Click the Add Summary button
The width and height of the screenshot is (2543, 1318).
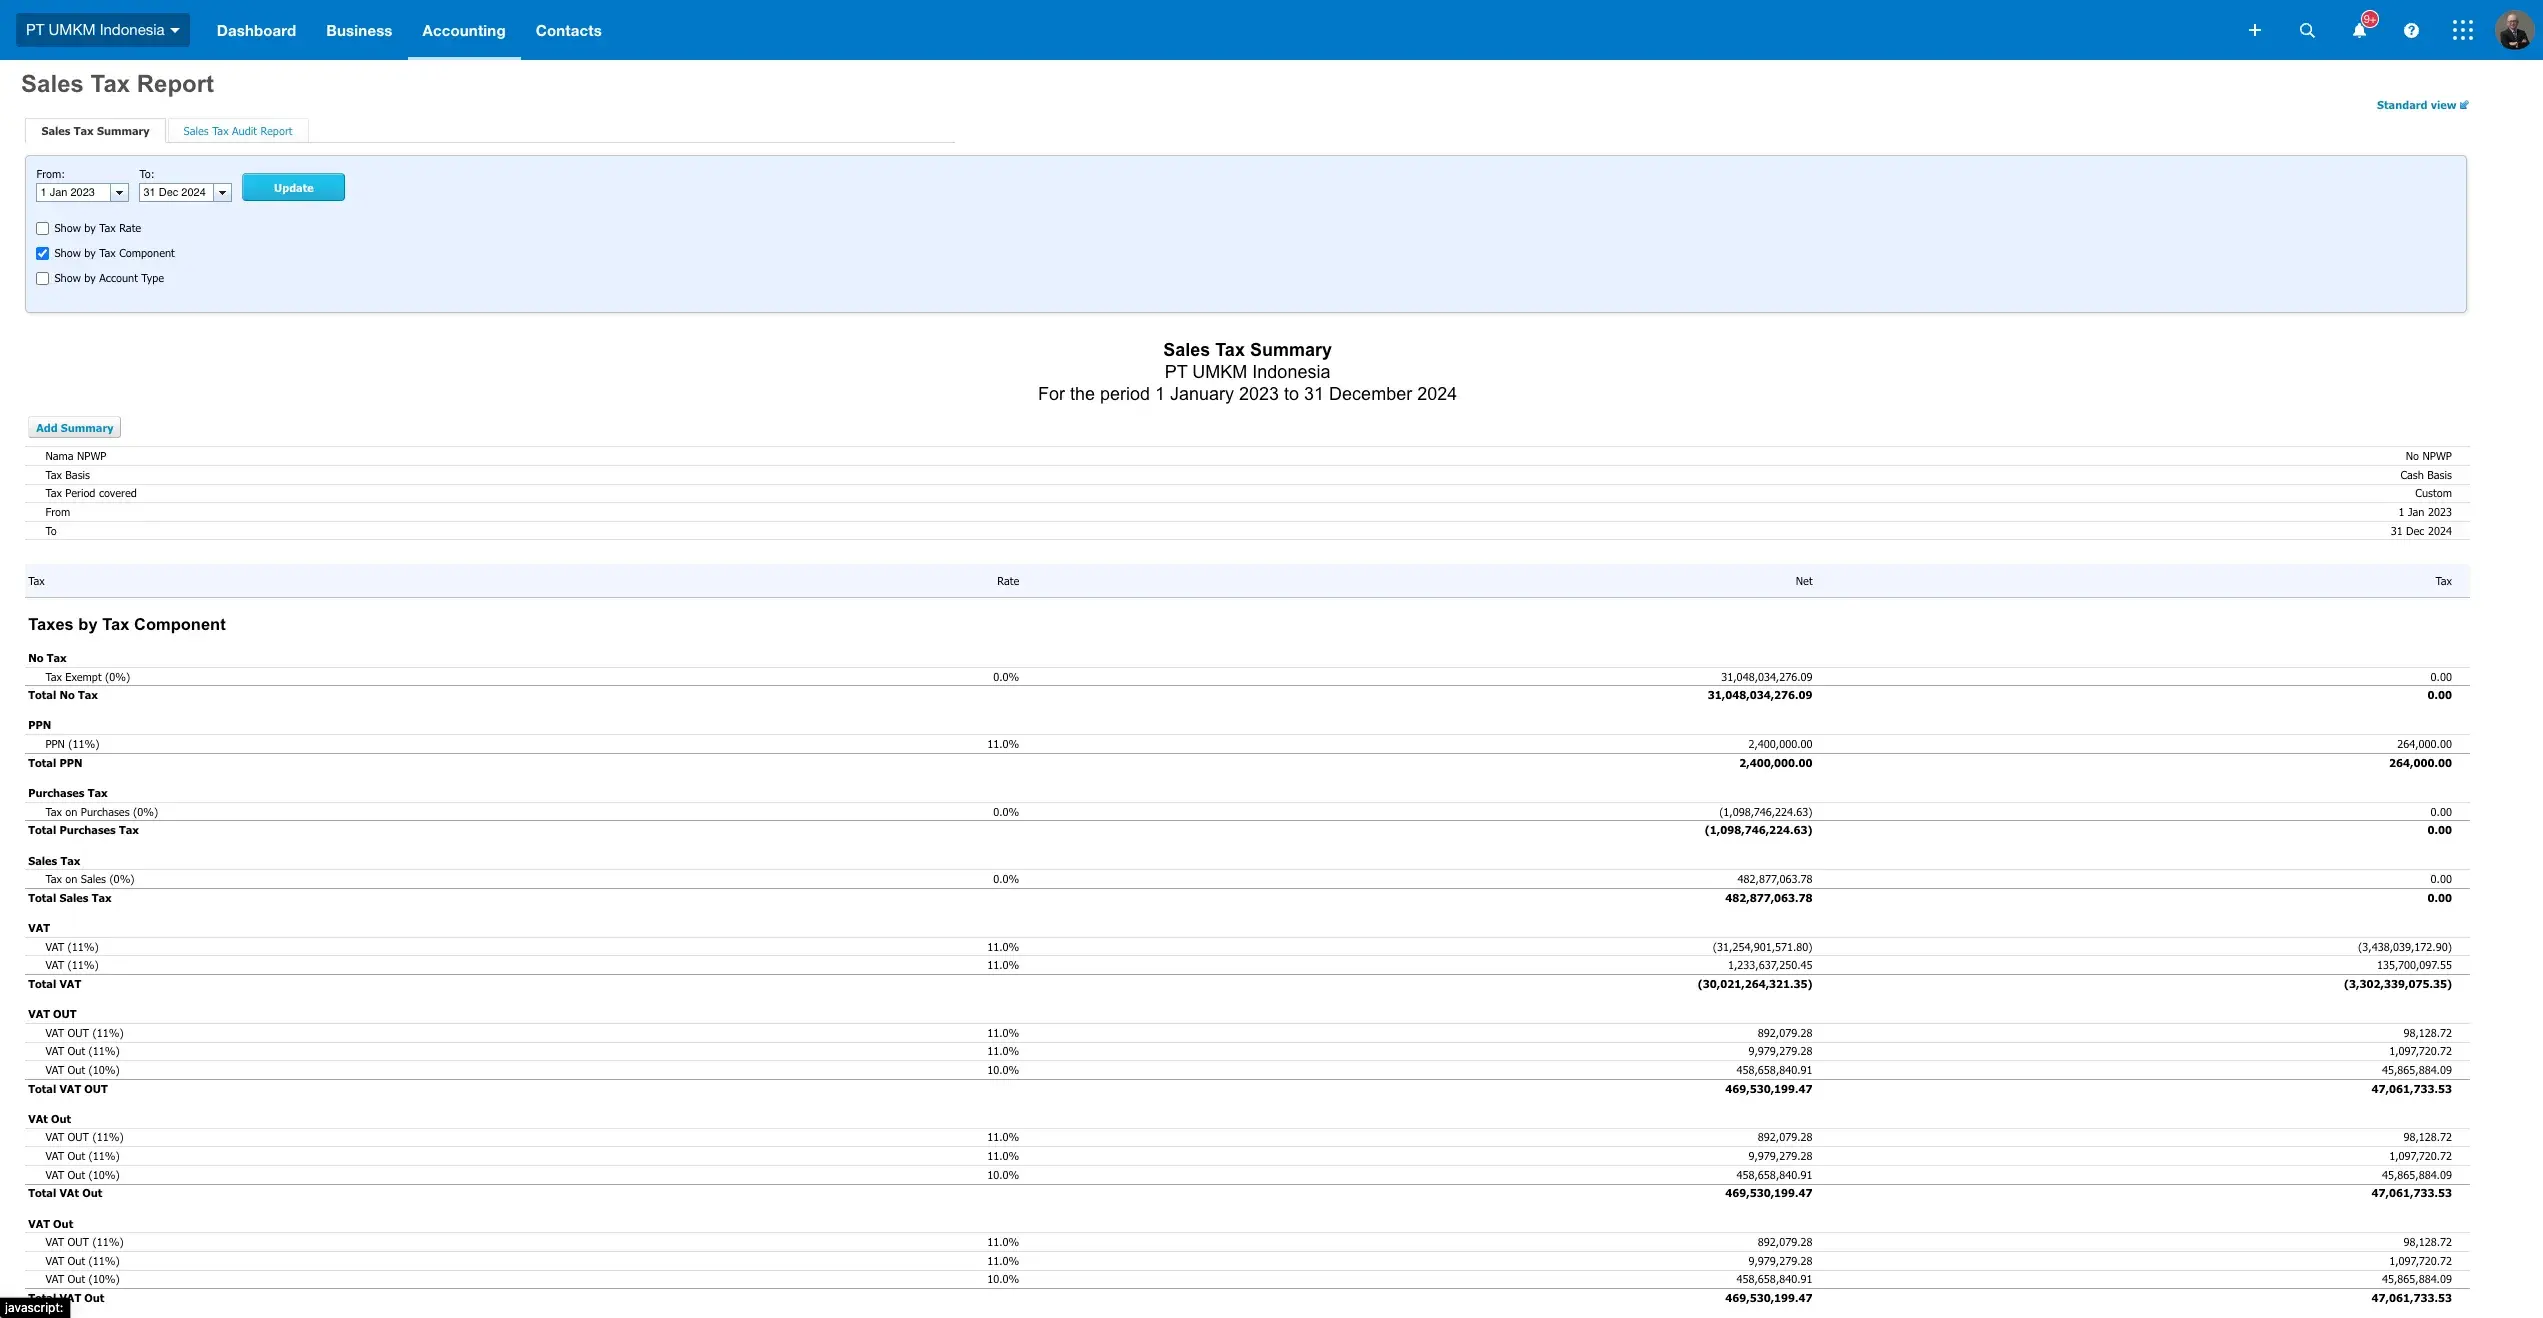(74, 427)
